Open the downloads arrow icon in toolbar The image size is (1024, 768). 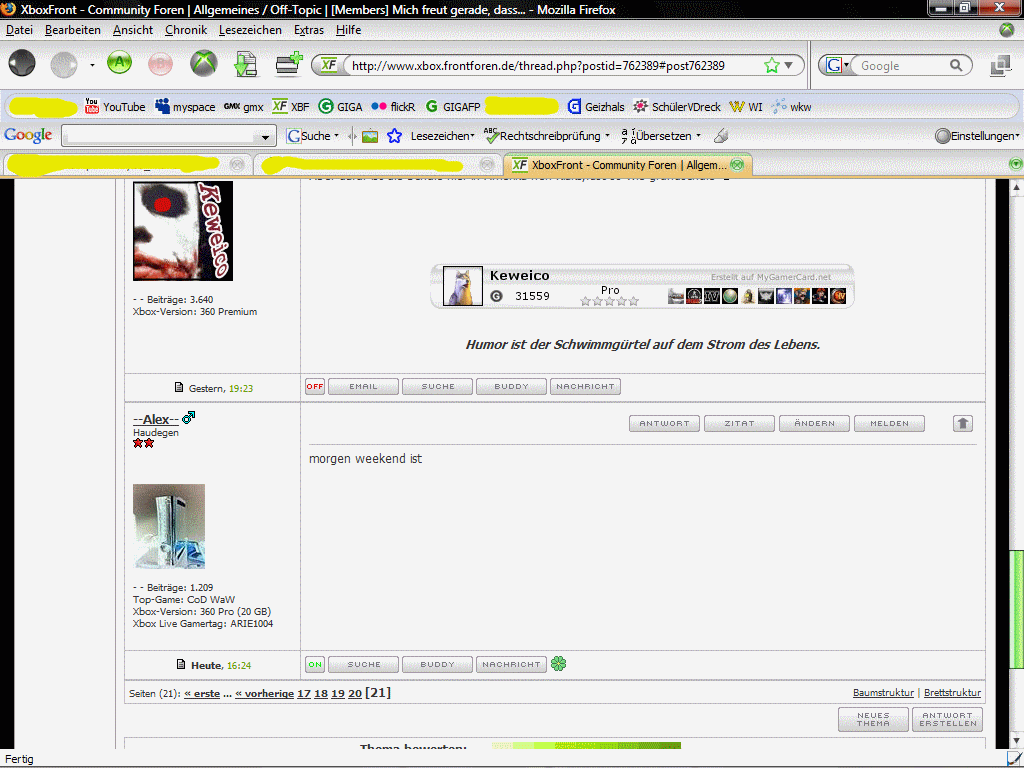[245, 65]
